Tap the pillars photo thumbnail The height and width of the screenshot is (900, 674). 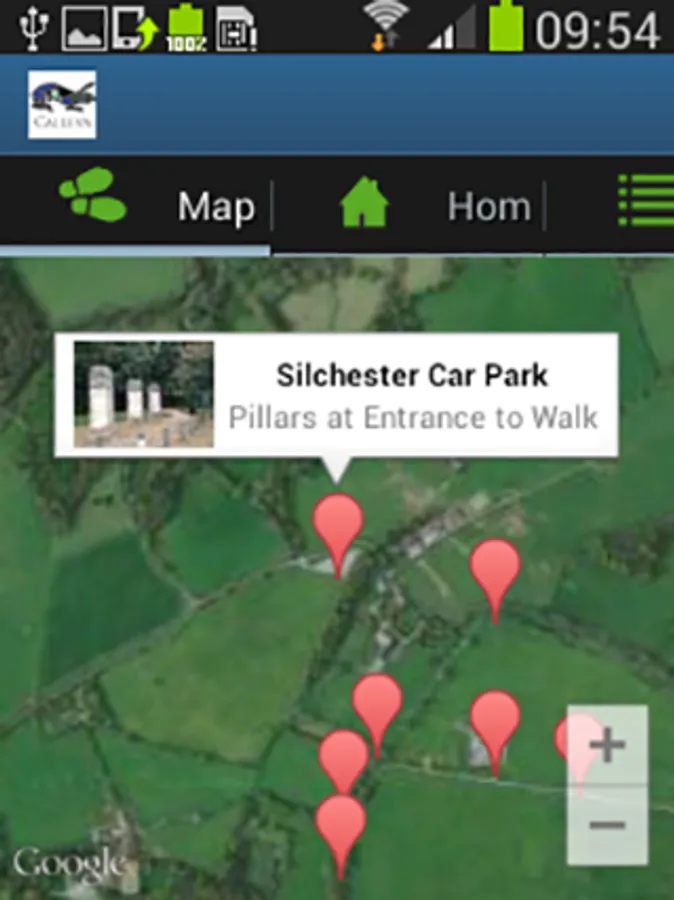(x=144, y=394)
